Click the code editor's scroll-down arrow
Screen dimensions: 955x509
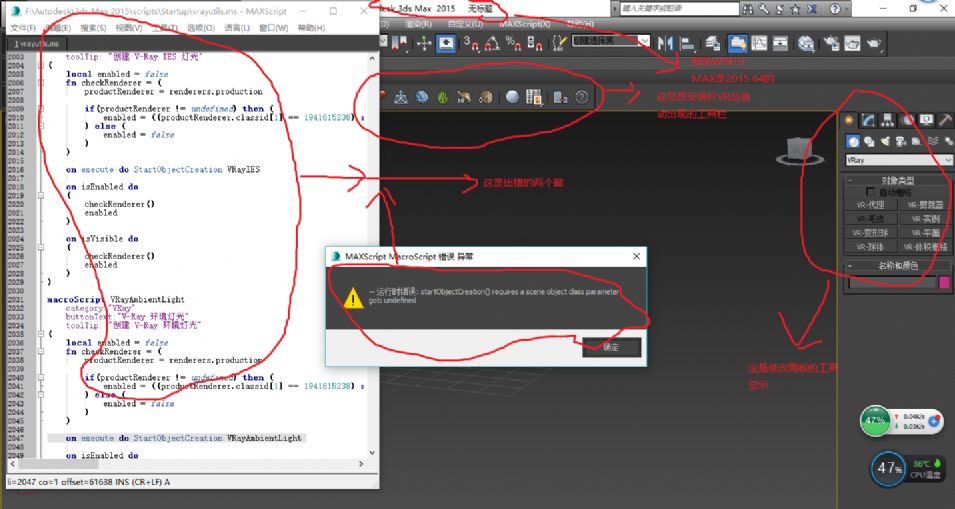[373, 453]
